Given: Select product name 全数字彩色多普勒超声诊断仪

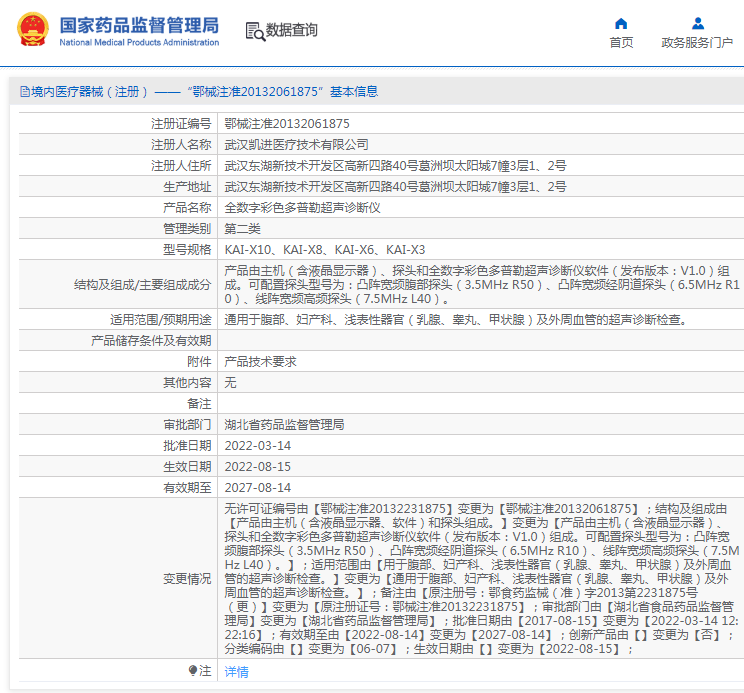Looking at the screenshot, I should (302, 208).
